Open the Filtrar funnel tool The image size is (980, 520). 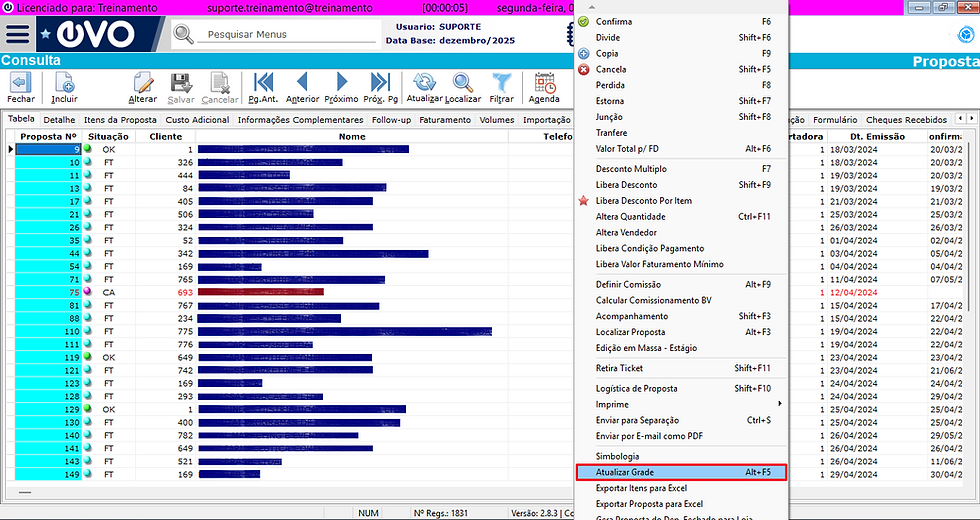501,88
